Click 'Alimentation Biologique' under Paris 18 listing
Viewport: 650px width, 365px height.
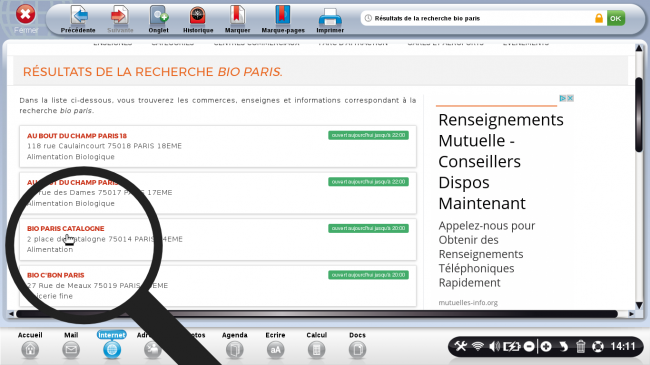[71, 157]
